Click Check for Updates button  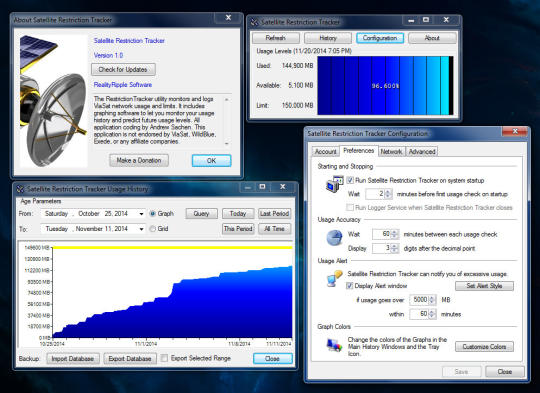[123, 70]
